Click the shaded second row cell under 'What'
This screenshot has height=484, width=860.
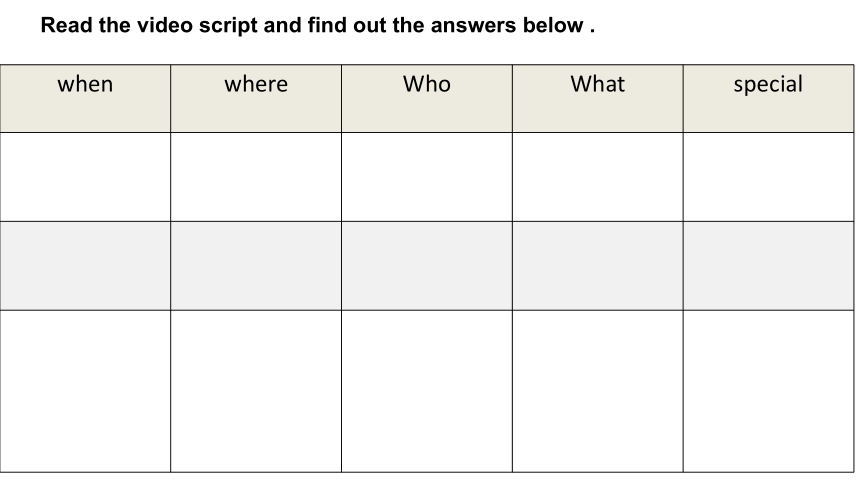click(x=598, y=266)
